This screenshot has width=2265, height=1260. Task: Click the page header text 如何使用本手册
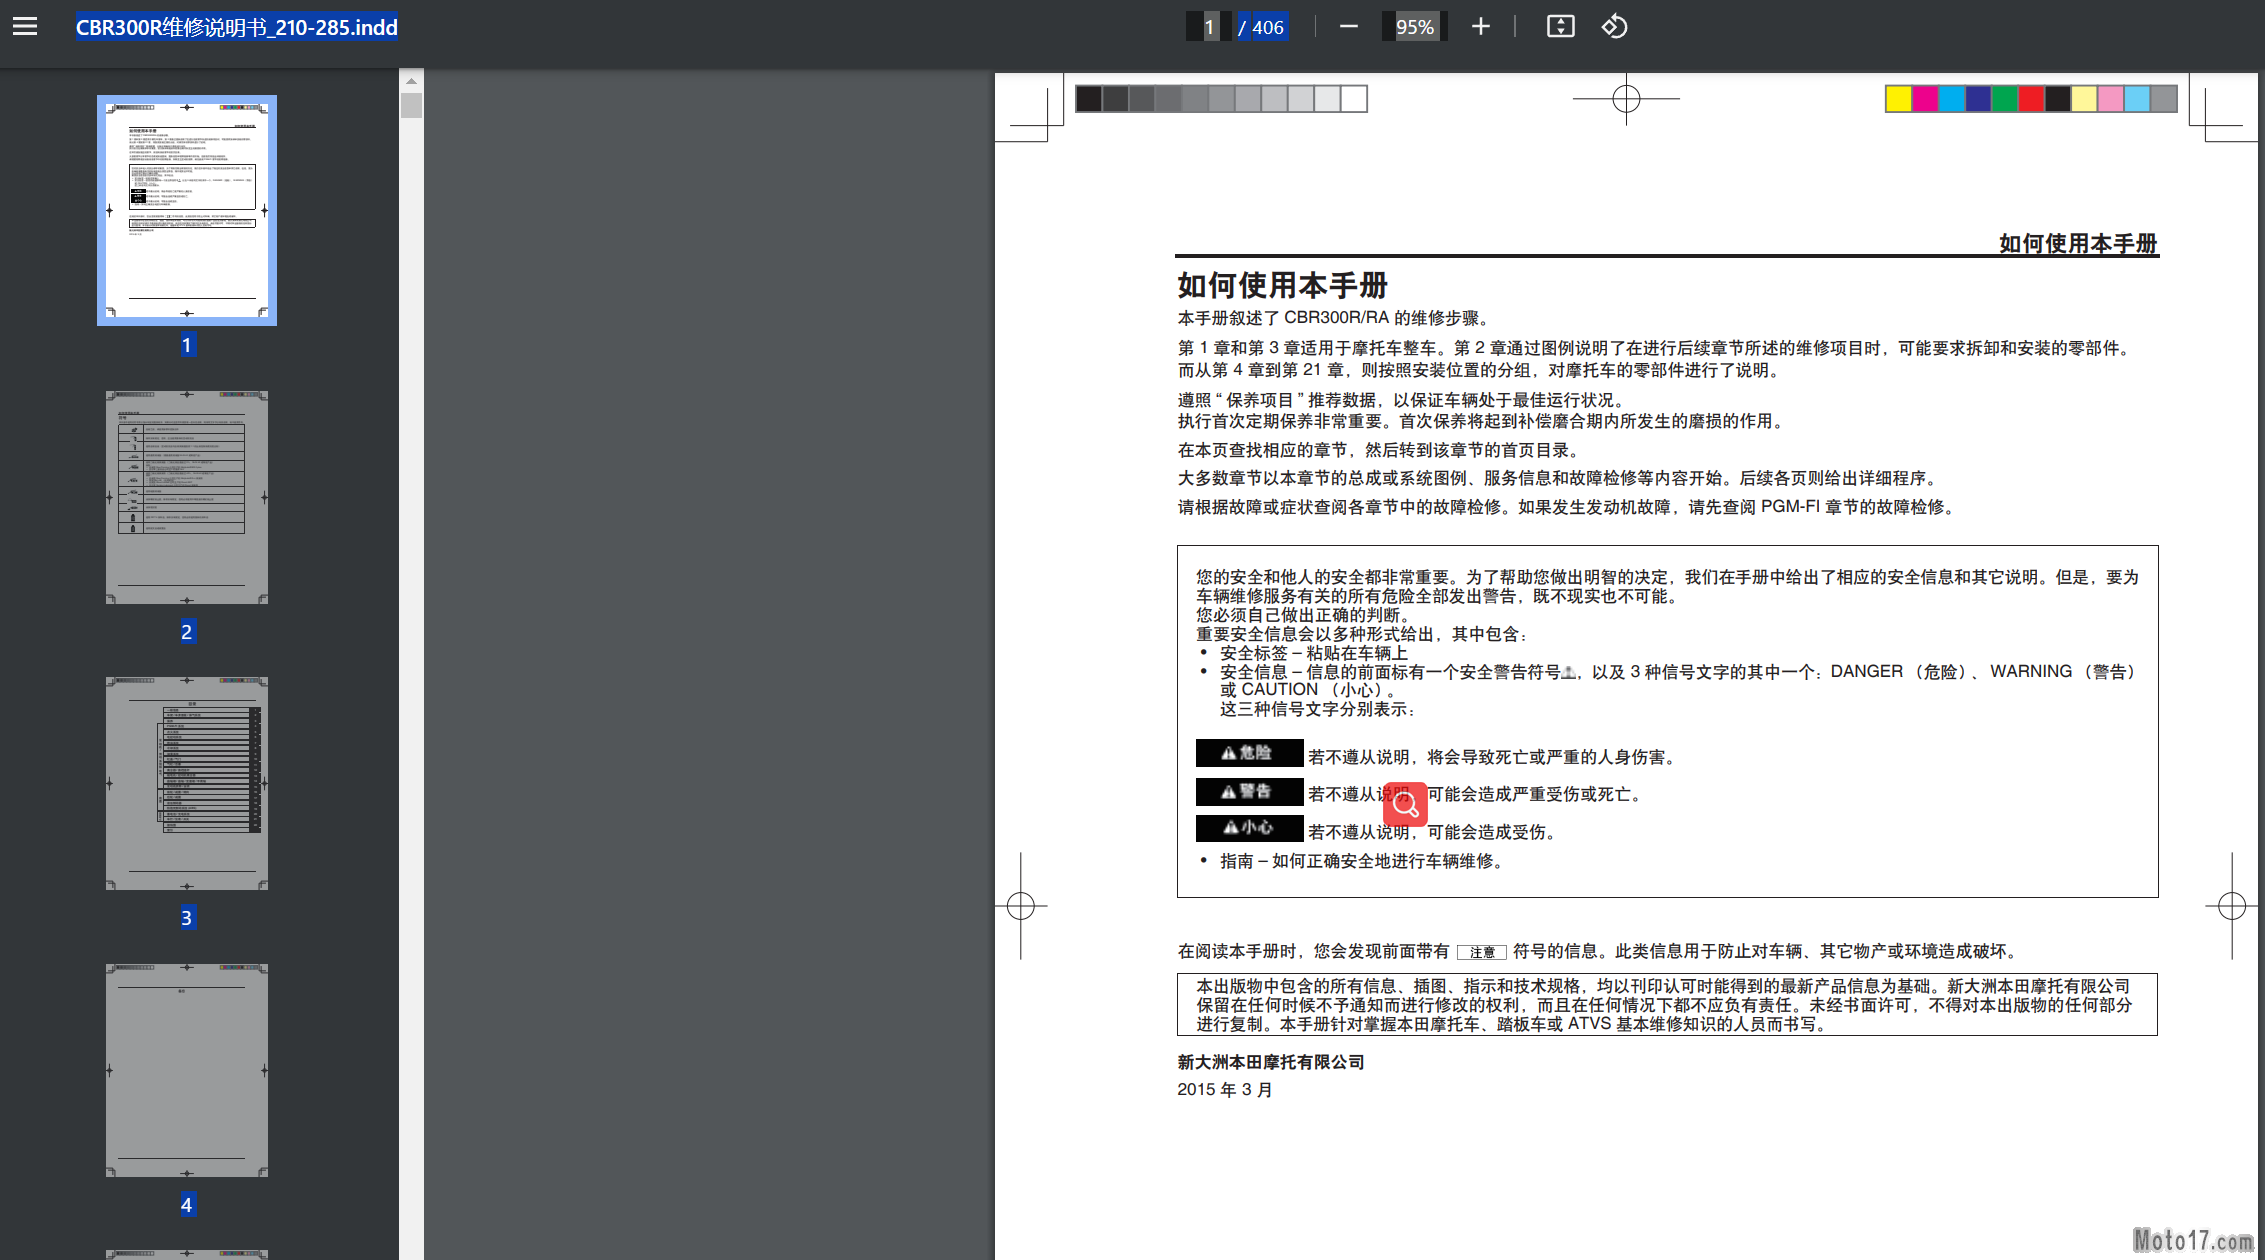click(x=2078, y=243)
